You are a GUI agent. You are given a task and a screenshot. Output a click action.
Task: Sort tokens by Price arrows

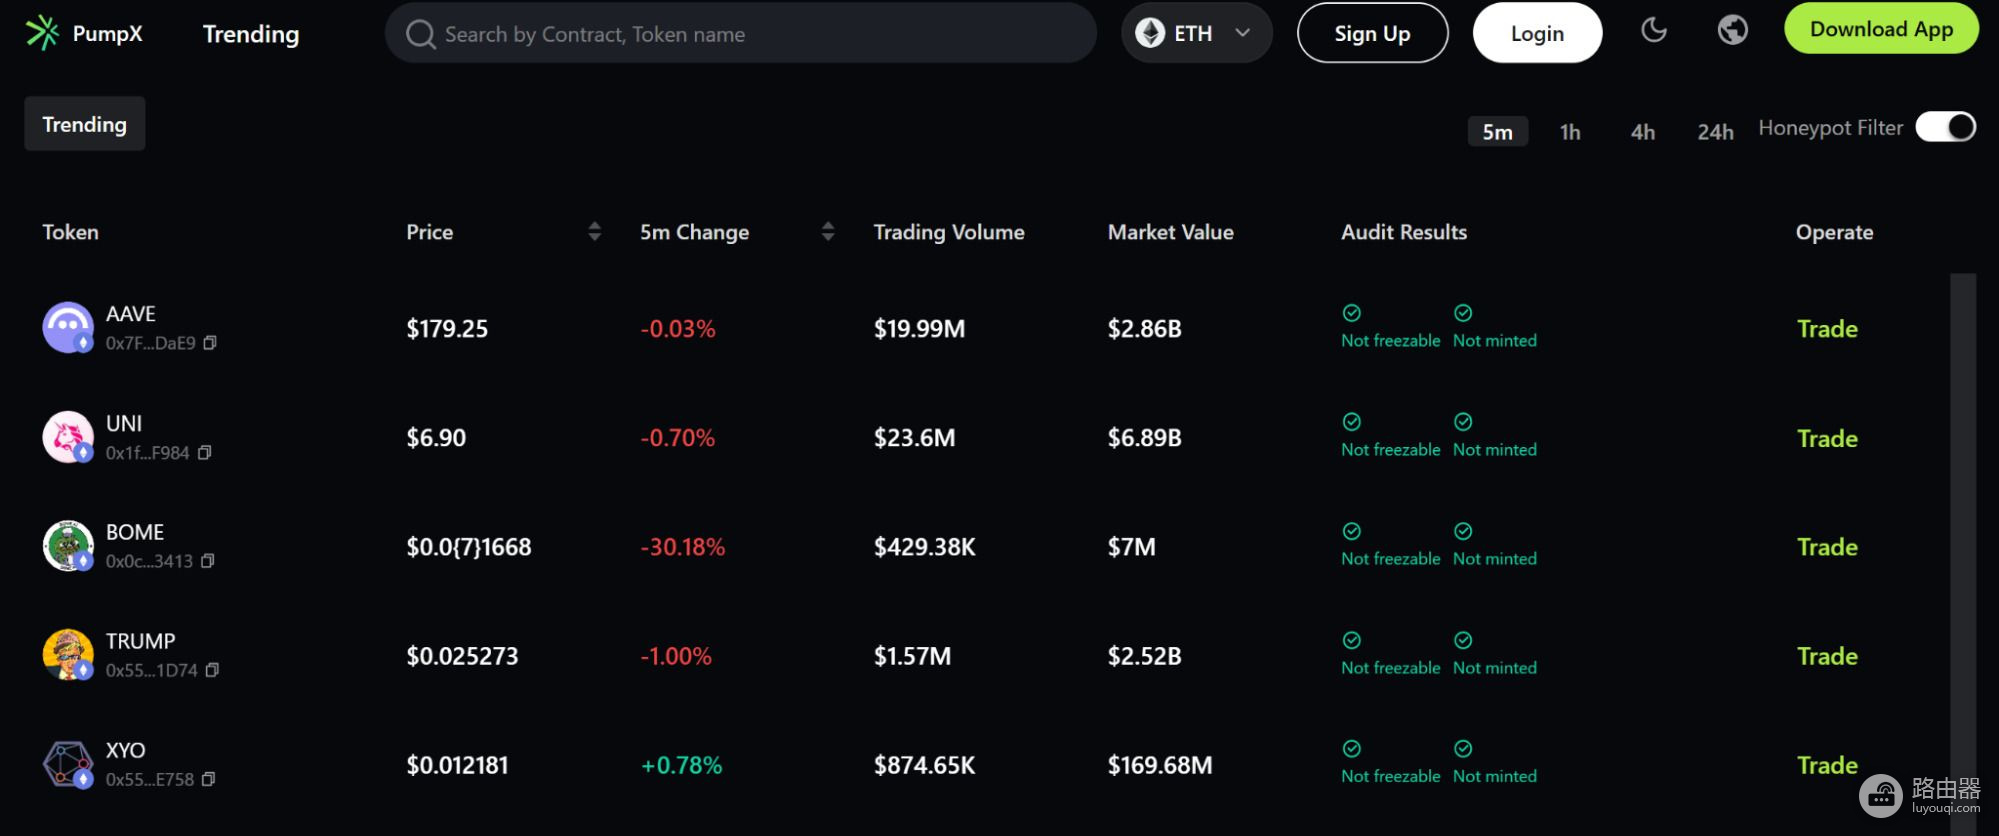point(595,232)
